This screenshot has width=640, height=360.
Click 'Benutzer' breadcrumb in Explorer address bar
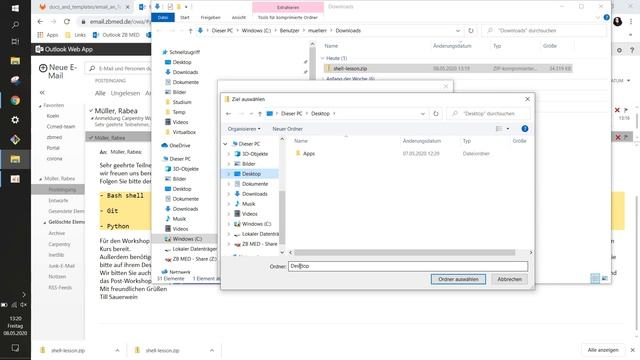(x=289, y=31)
